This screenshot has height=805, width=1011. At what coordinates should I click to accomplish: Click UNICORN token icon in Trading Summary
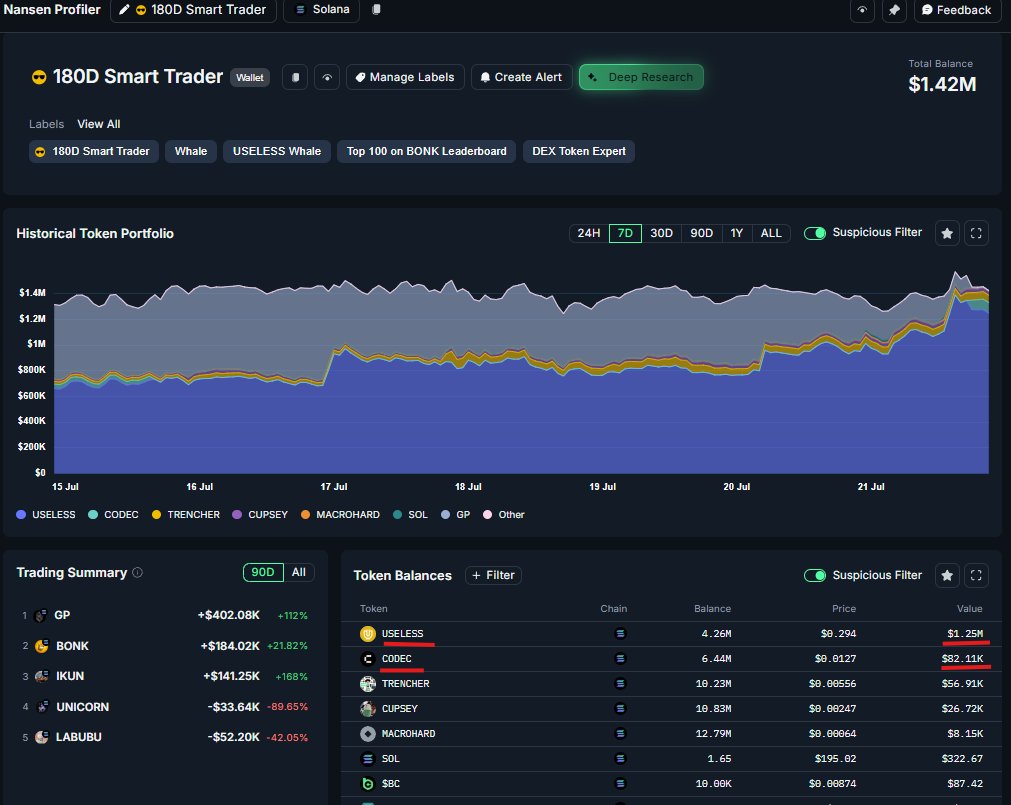pos(42,707)
